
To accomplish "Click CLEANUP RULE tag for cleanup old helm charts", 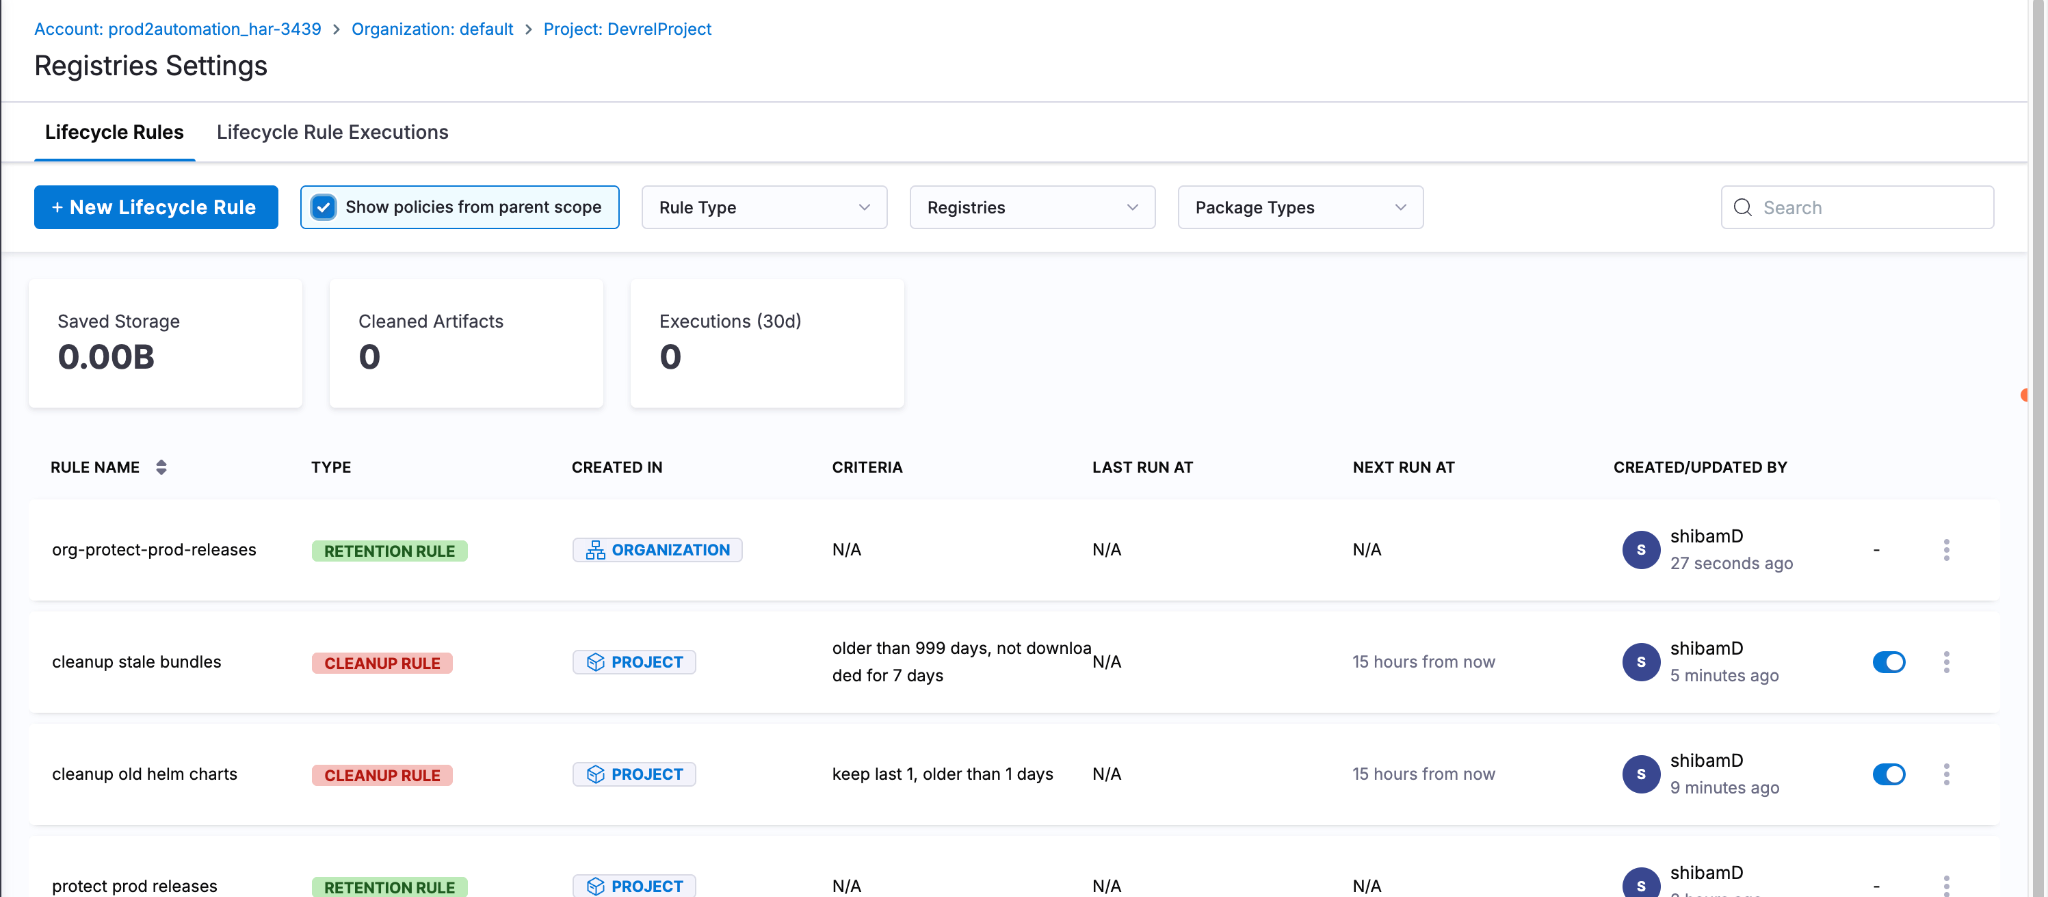I will pyautogui.click(x=382, y=775).
